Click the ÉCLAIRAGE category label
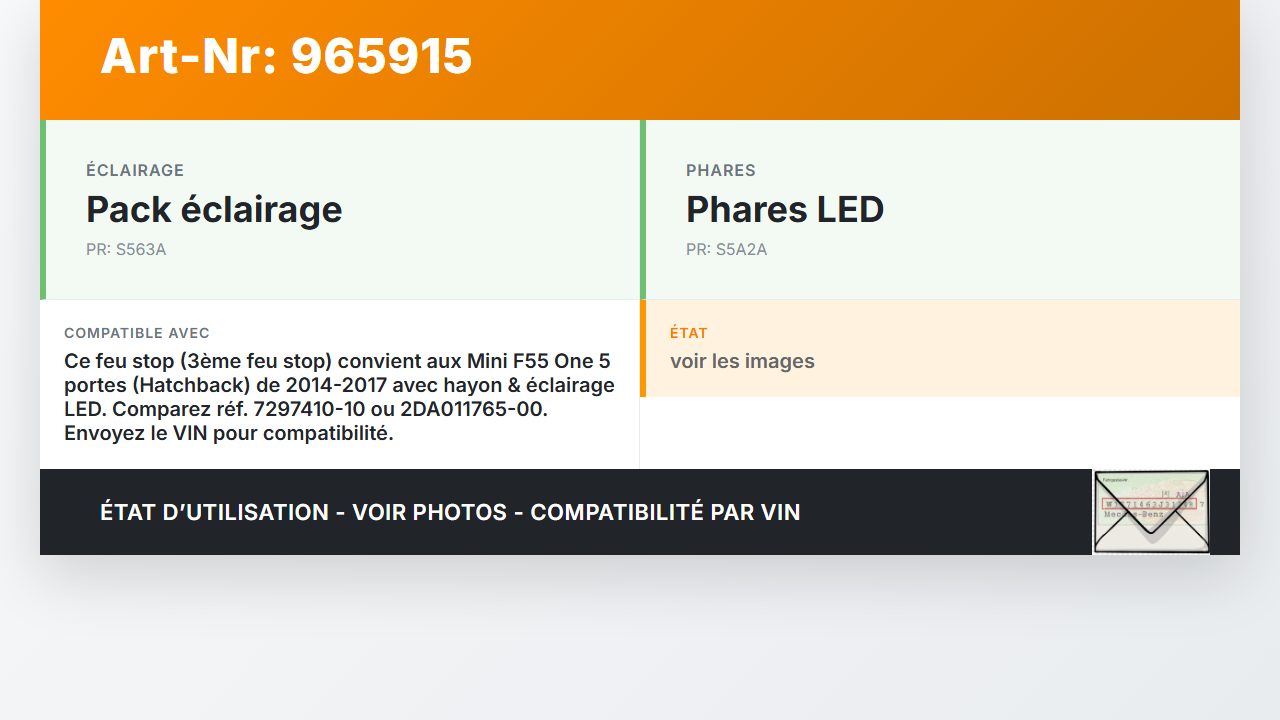 click(x=135, y=171)
